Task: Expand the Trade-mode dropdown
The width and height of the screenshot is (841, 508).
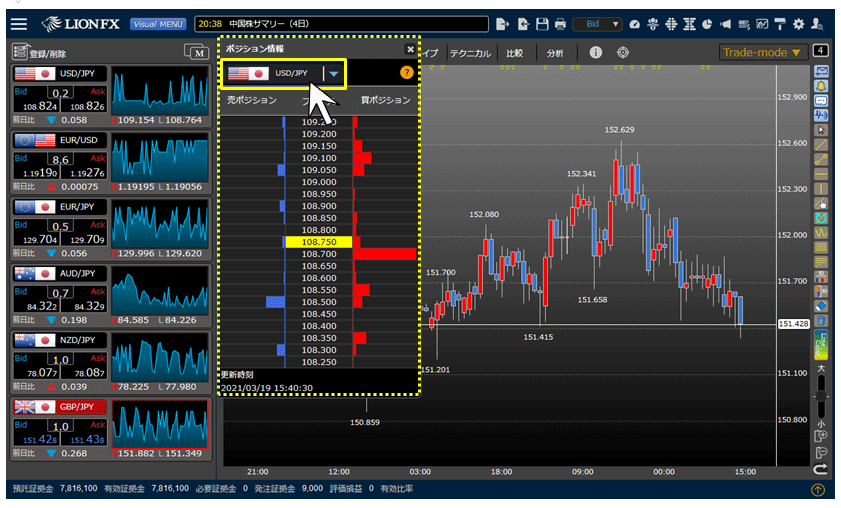Action: 762,52
